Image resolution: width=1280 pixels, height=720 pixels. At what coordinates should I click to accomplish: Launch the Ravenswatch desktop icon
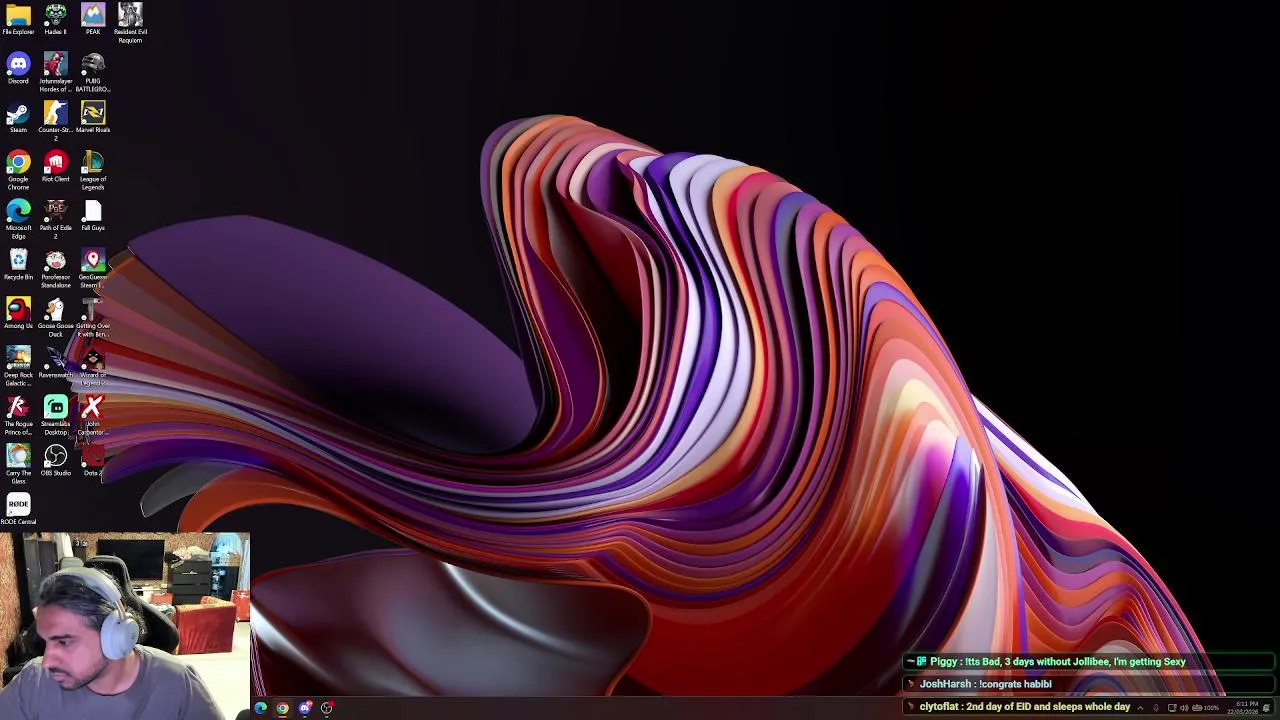click(x=55, y=362)
